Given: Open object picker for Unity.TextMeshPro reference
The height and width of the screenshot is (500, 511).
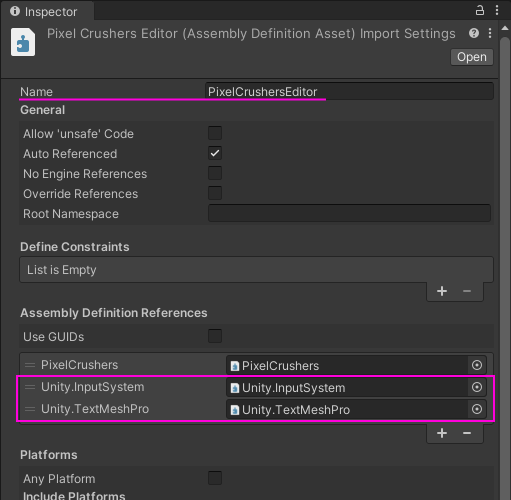Looking at the screenshot, I should tap(477, 409).
